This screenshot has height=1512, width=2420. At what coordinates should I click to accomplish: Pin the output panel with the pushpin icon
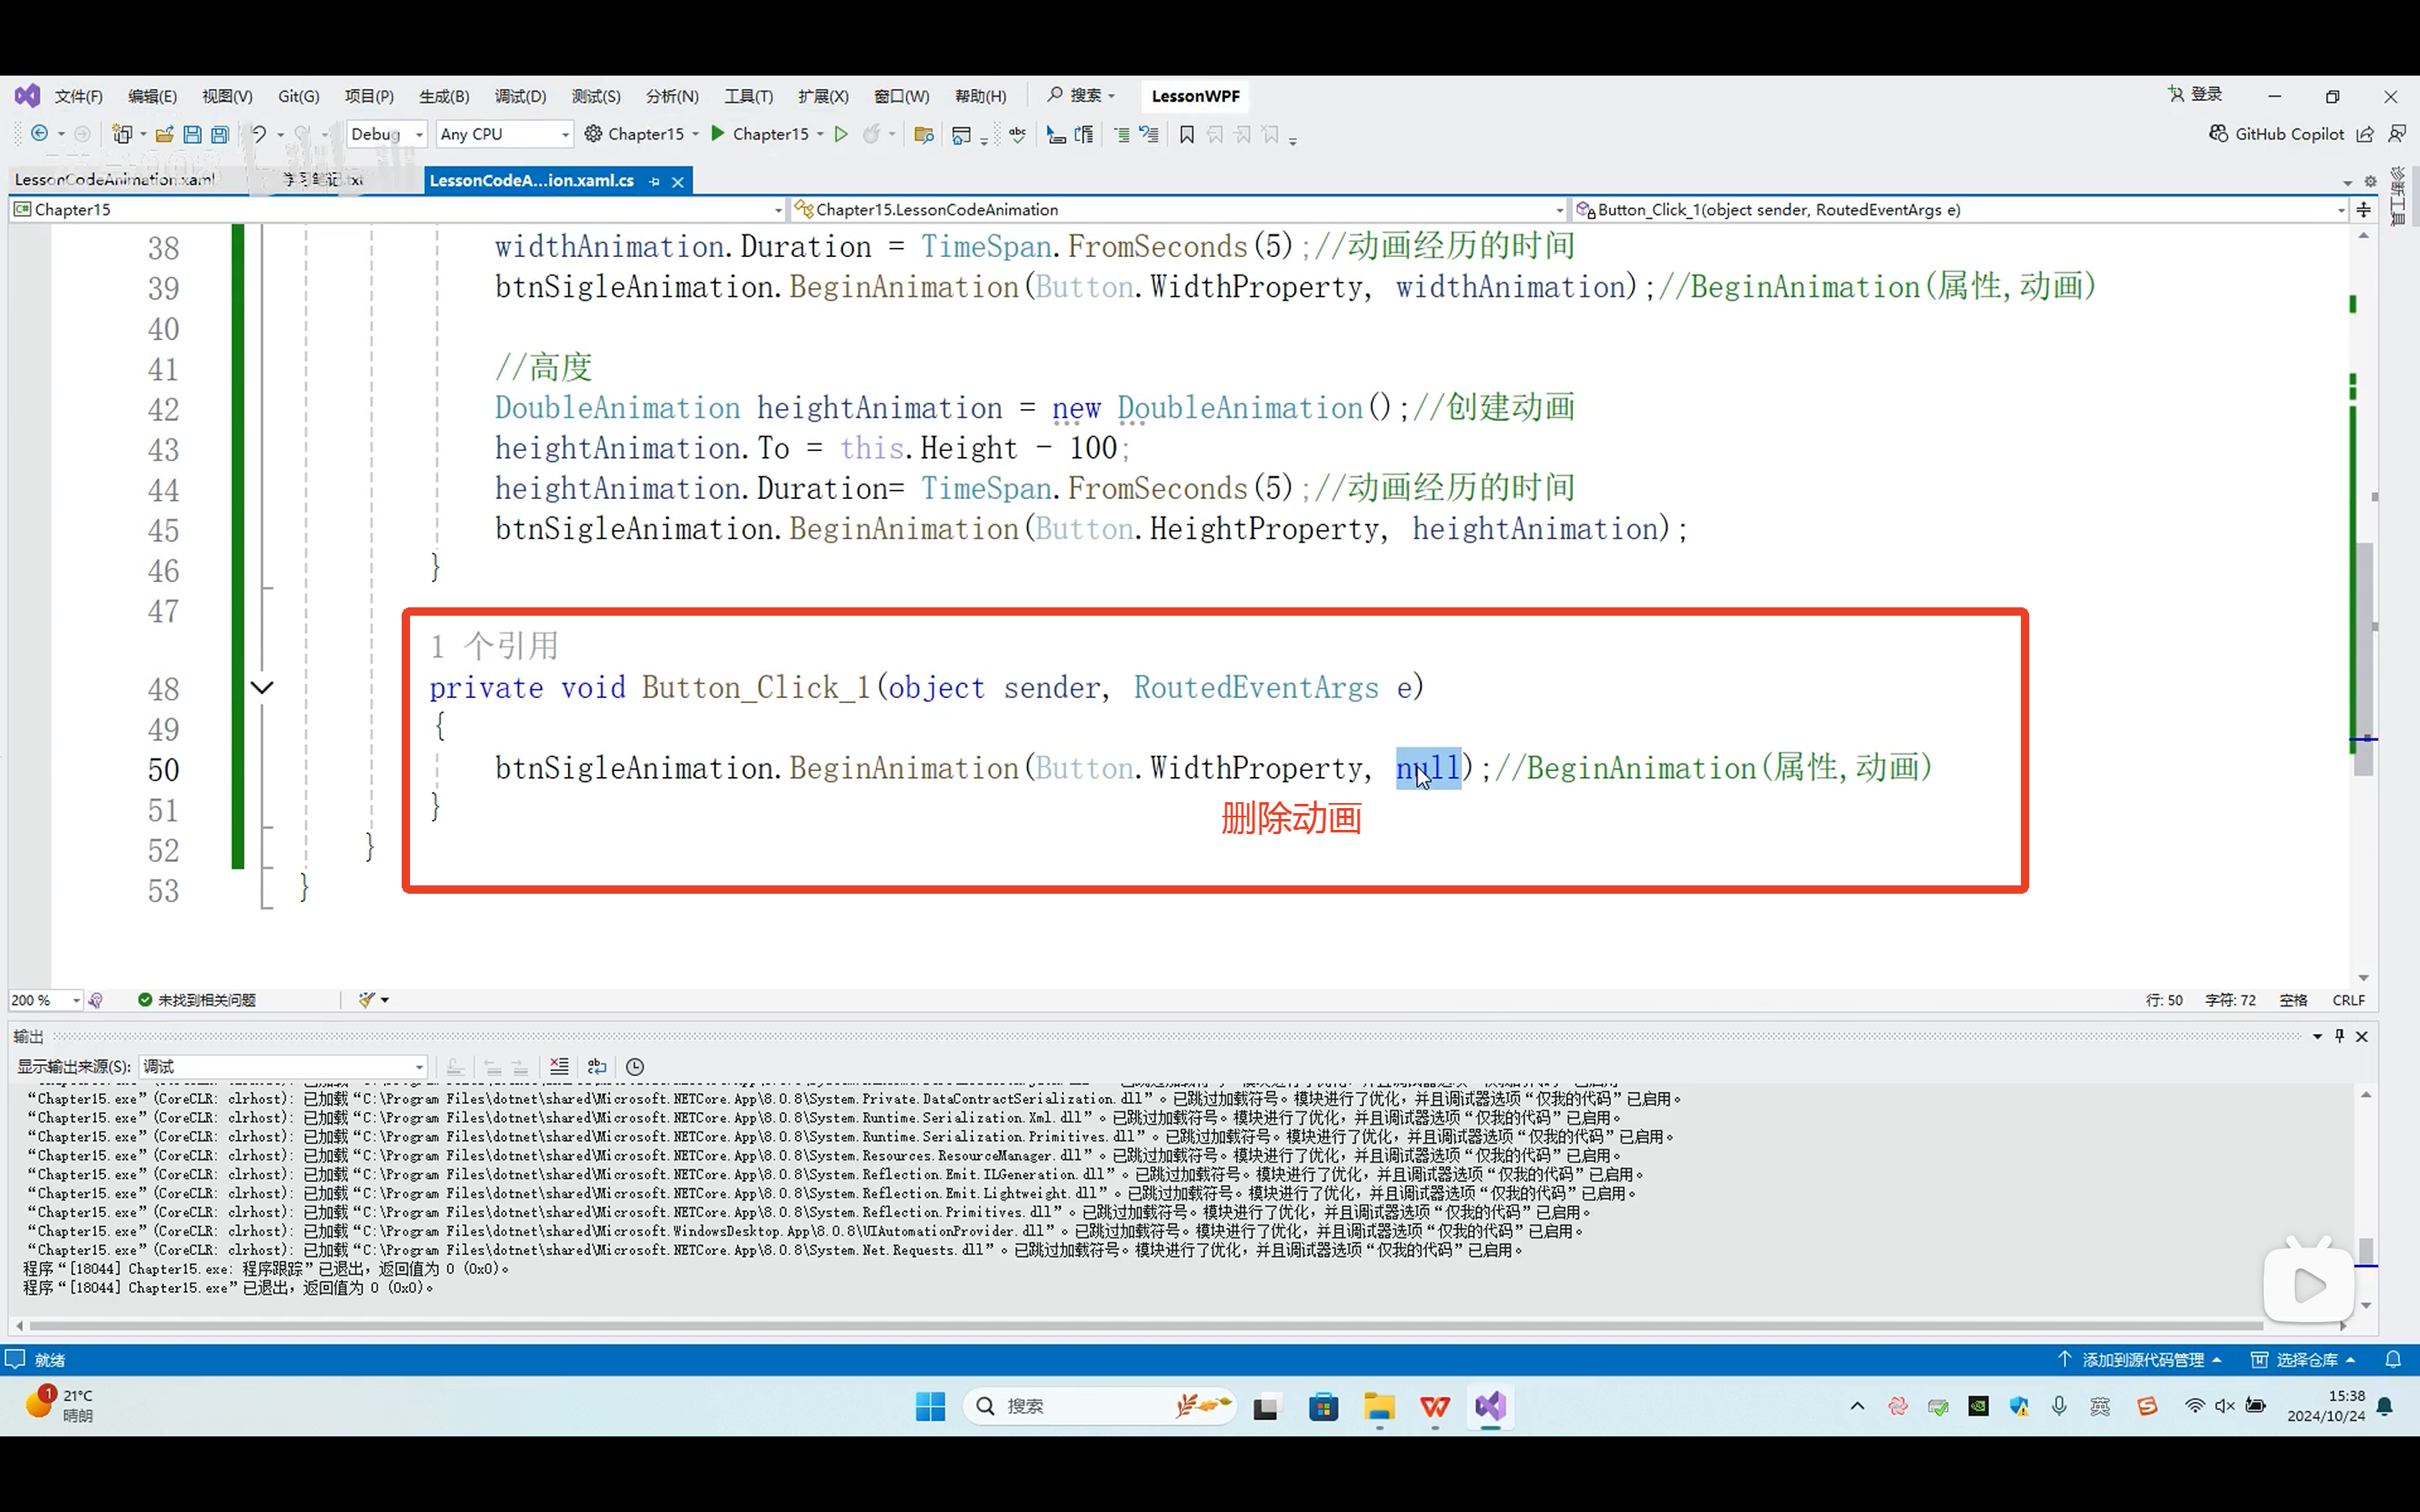coord(2339,1036)
